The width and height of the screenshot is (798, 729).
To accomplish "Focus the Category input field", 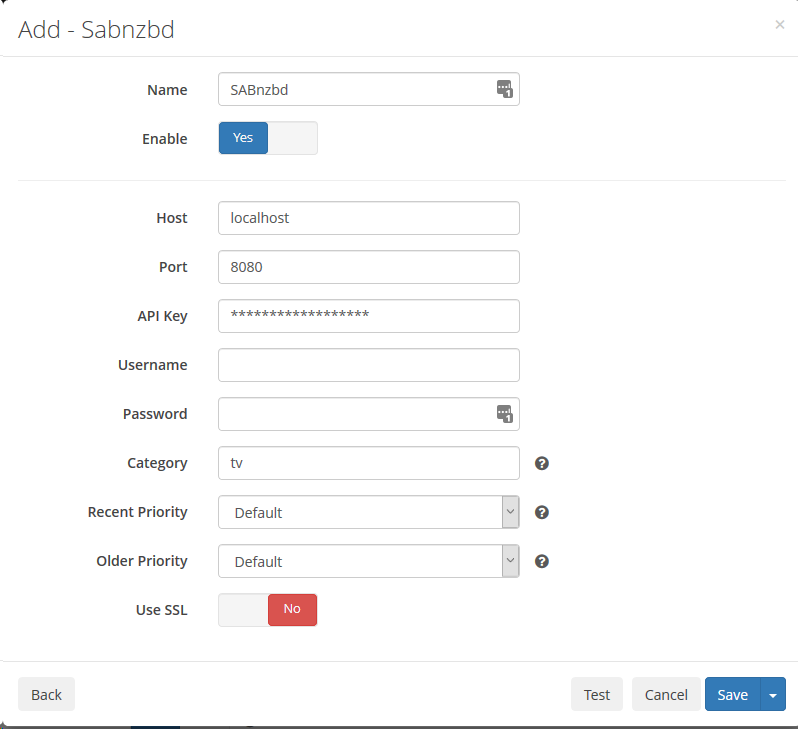I will pos(368,463).
